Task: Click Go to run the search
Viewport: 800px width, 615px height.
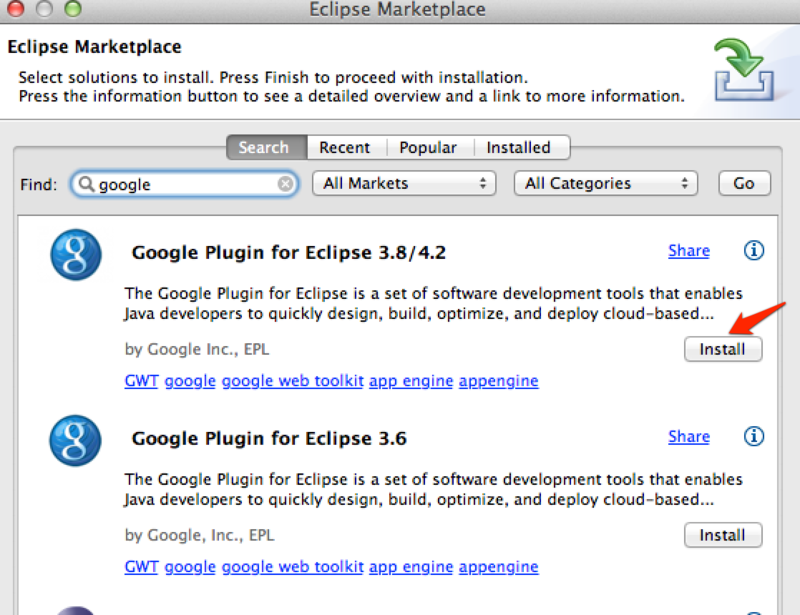Action: (744, 183)
